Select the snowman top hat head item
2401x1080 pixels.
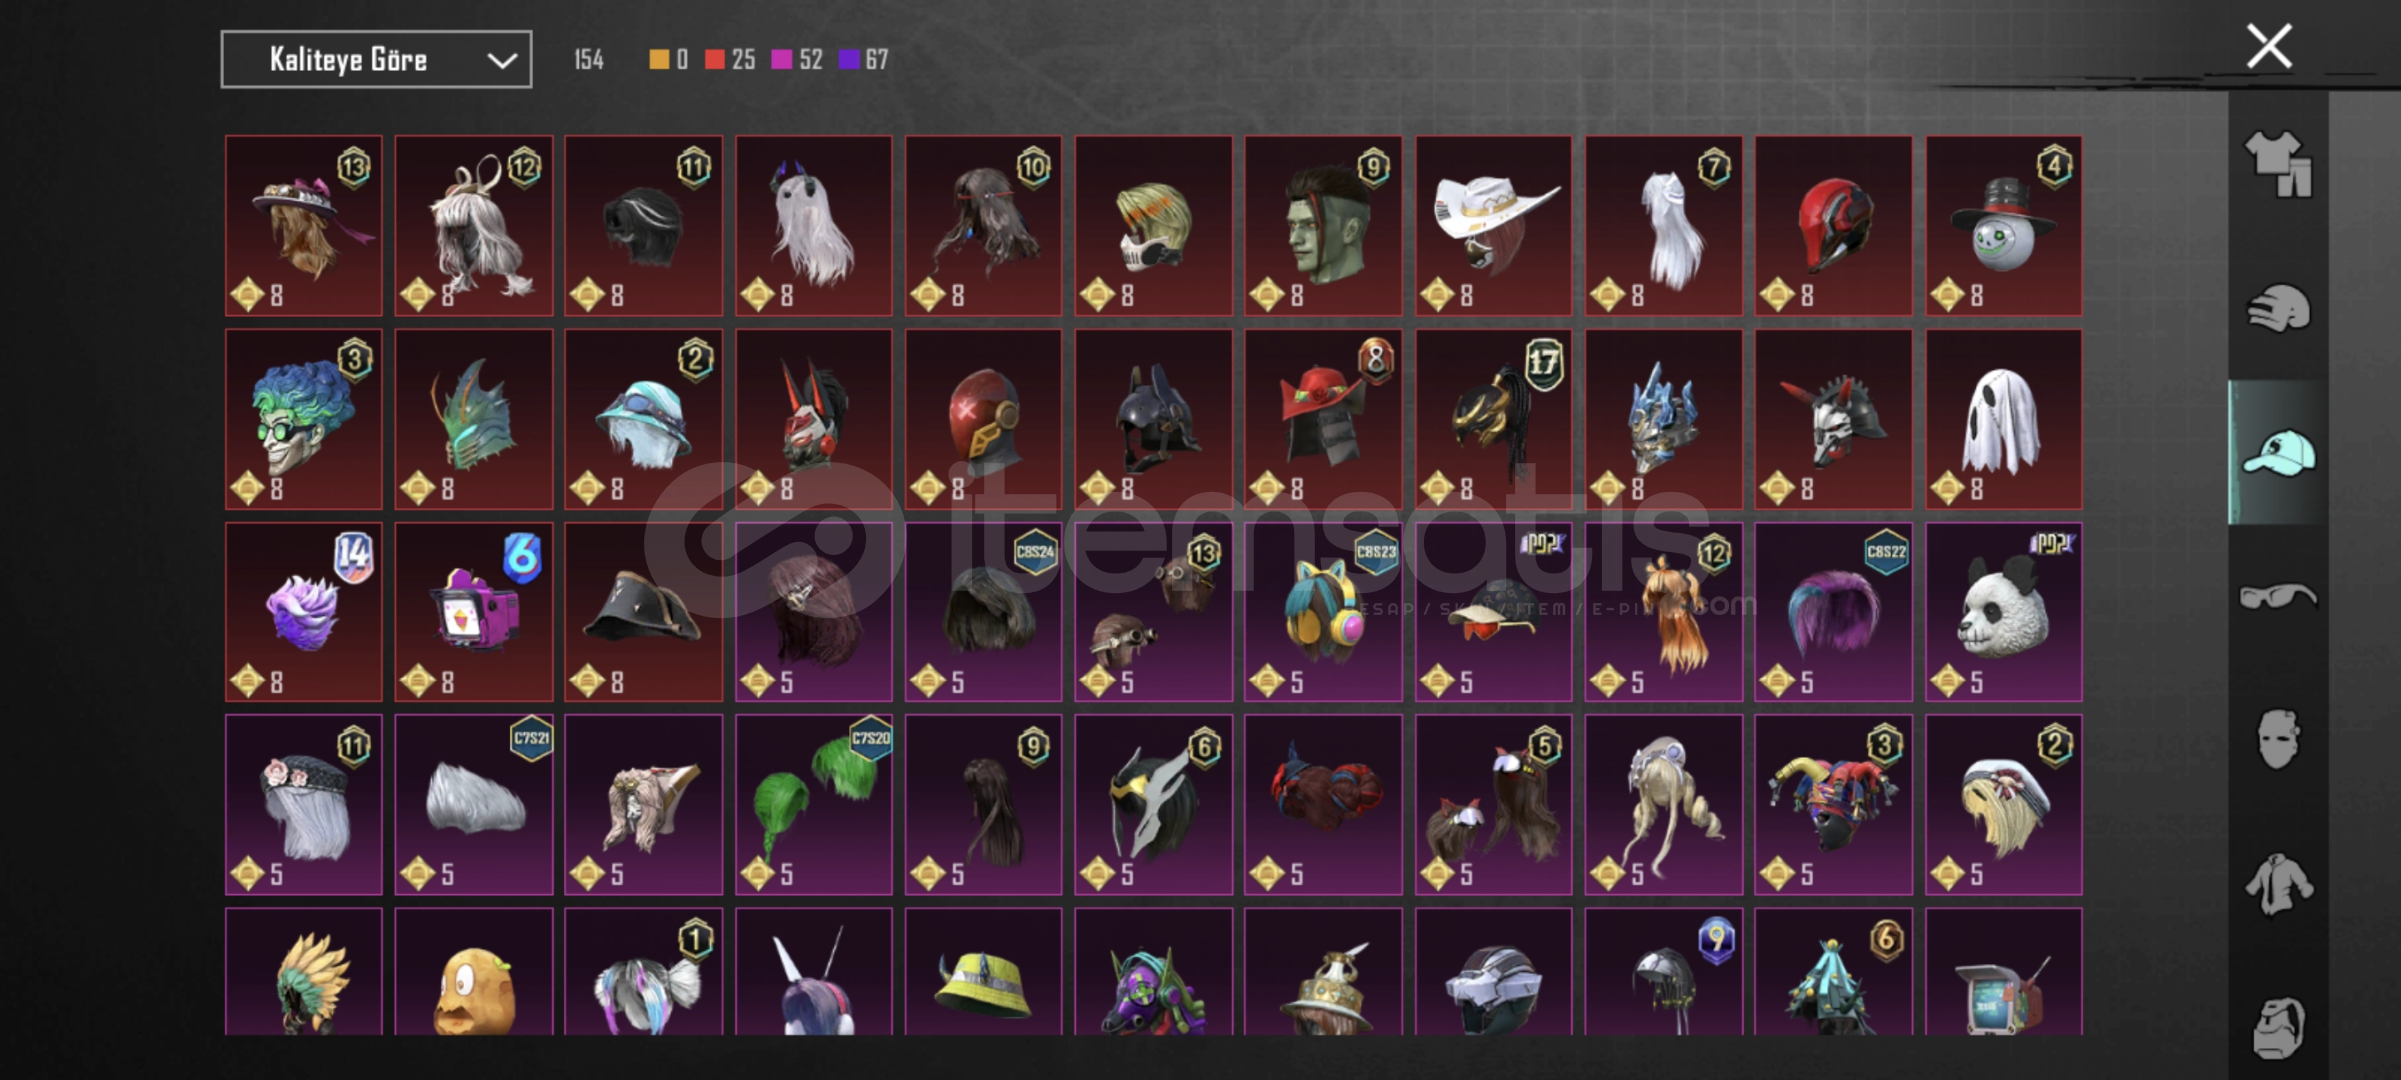pos(2004,226)
